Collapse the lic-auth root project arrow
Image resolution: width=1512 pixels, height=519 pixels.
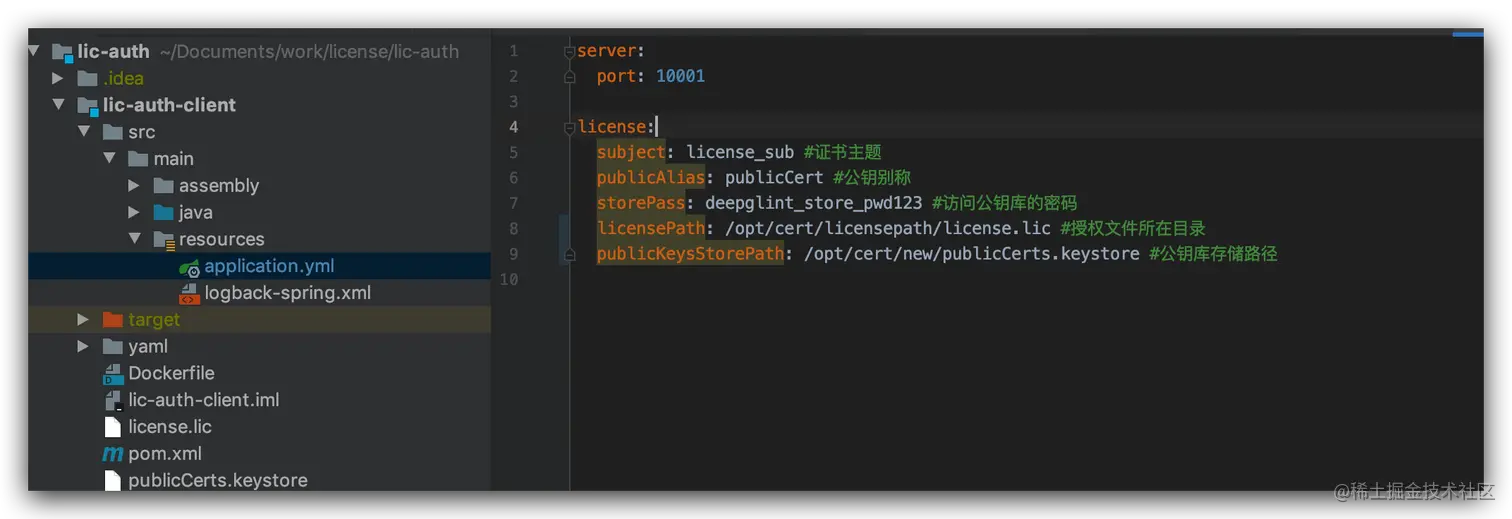[x=34, y=51]
